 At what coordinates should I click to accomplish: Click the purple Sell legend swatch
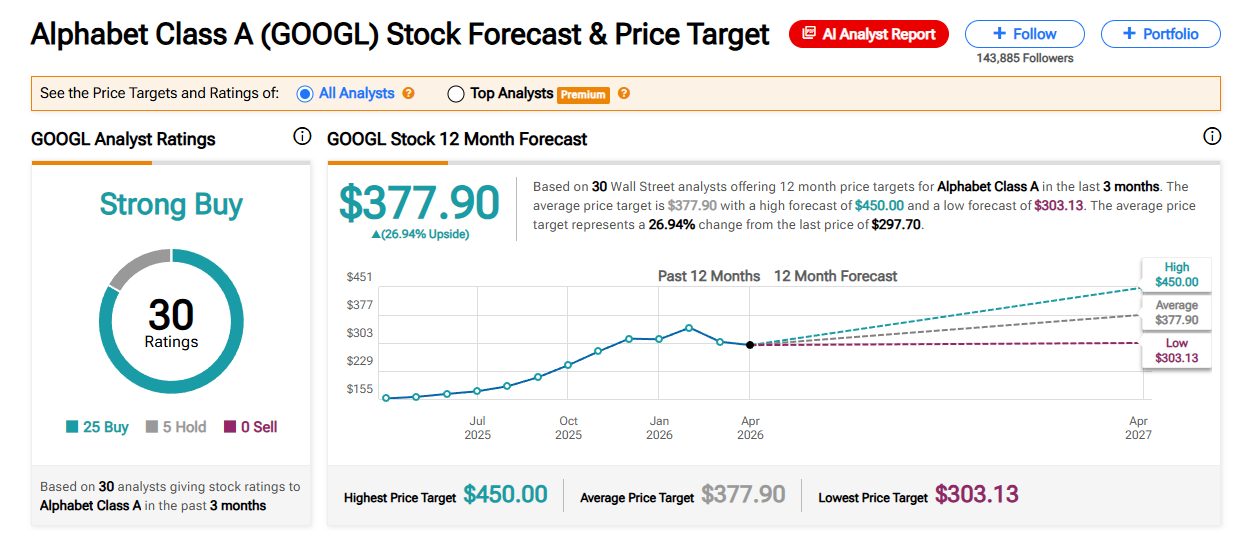point(230,427)
